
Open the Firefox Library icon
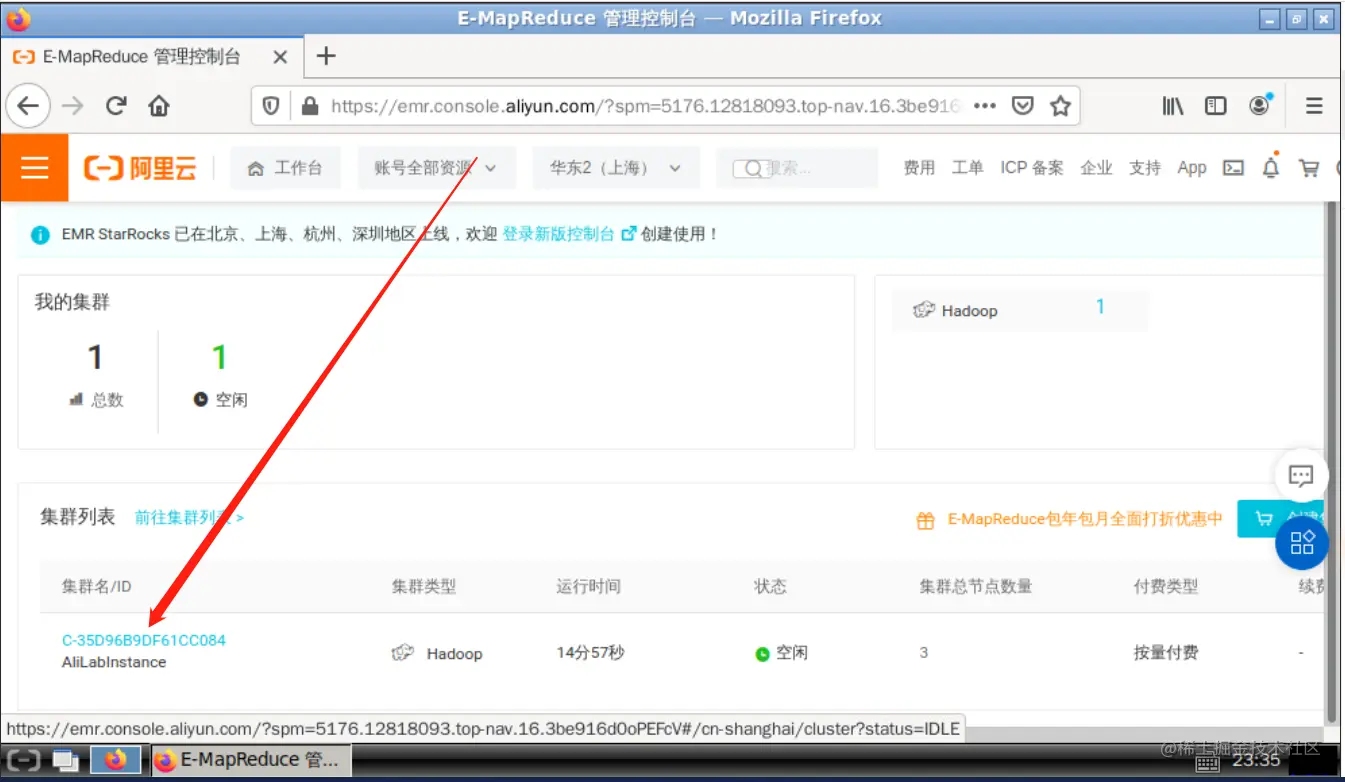[x=1173, y=105]
